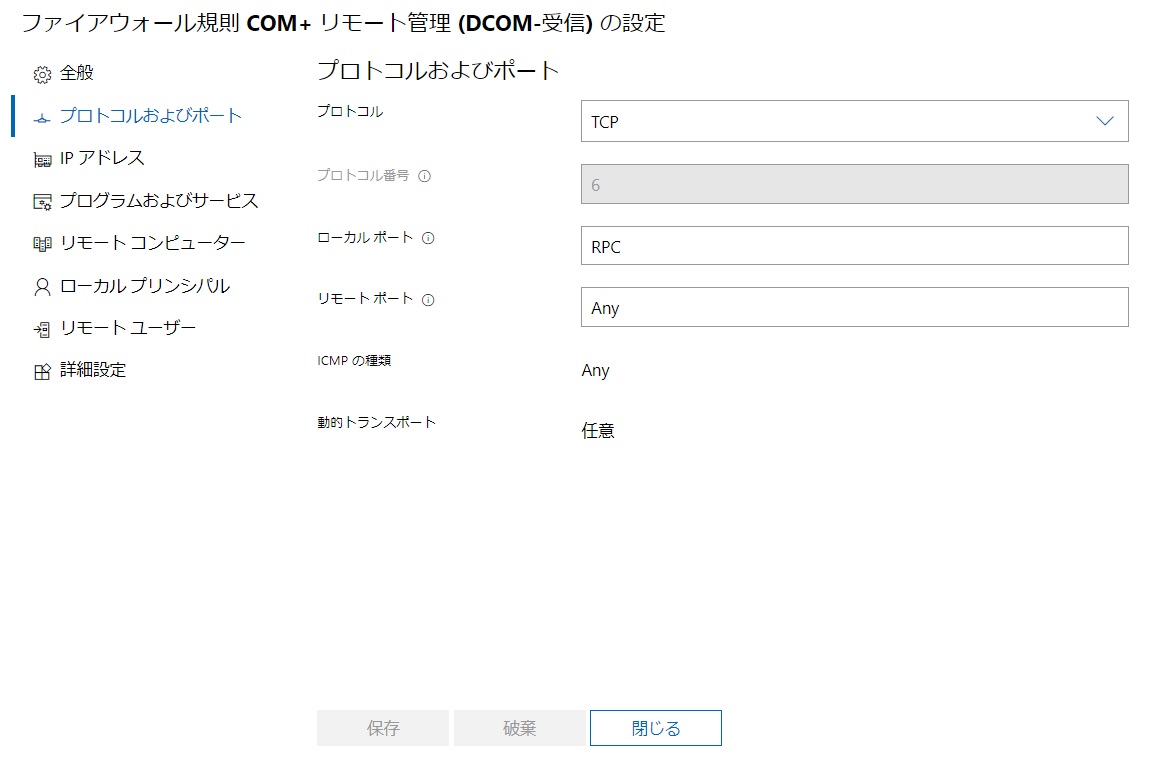
Task: Click the ローカル ポート label text
Action: 365,238
